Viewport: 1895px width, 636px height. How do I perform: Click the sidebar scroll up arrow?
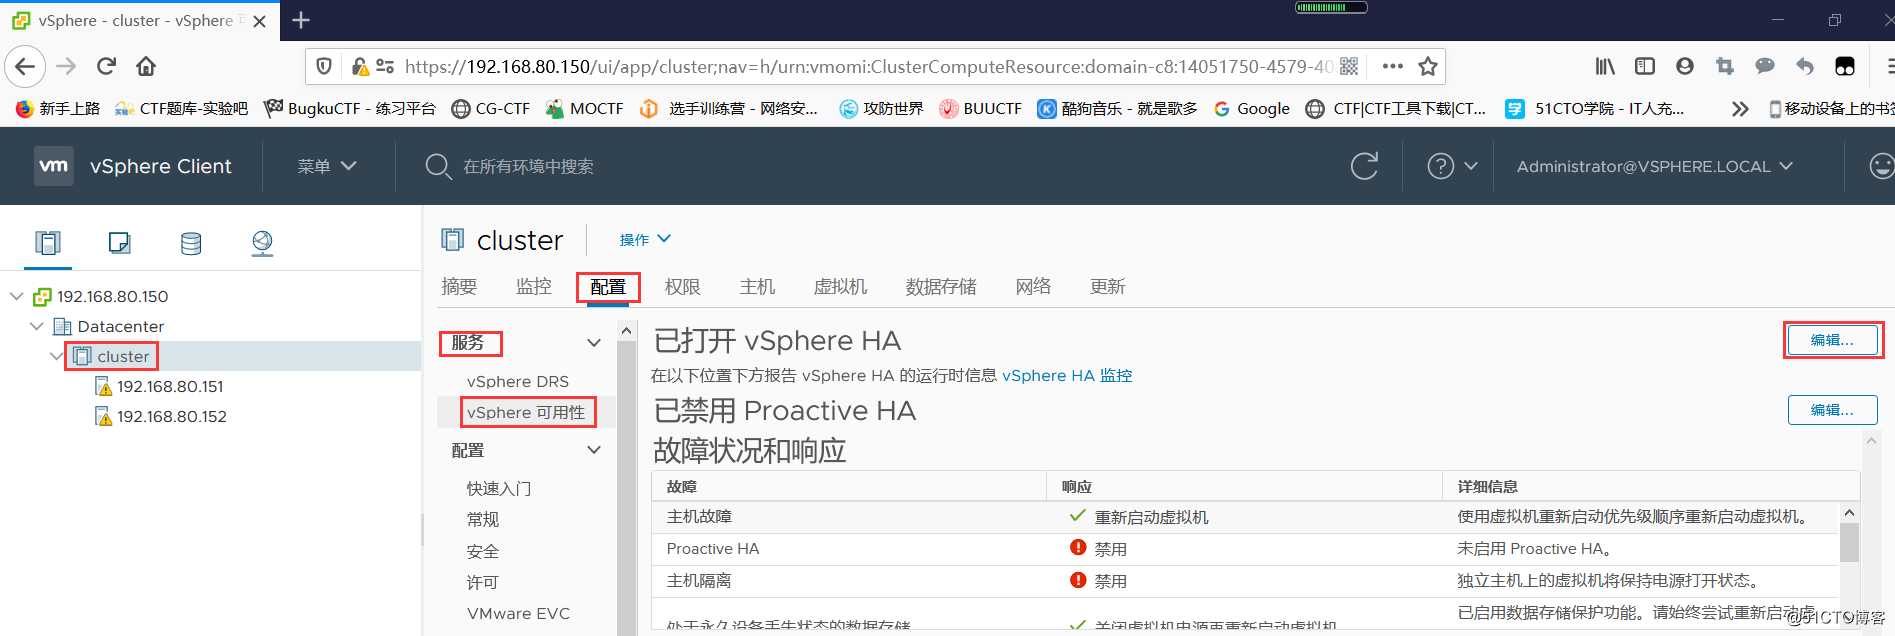coord(627,330)
